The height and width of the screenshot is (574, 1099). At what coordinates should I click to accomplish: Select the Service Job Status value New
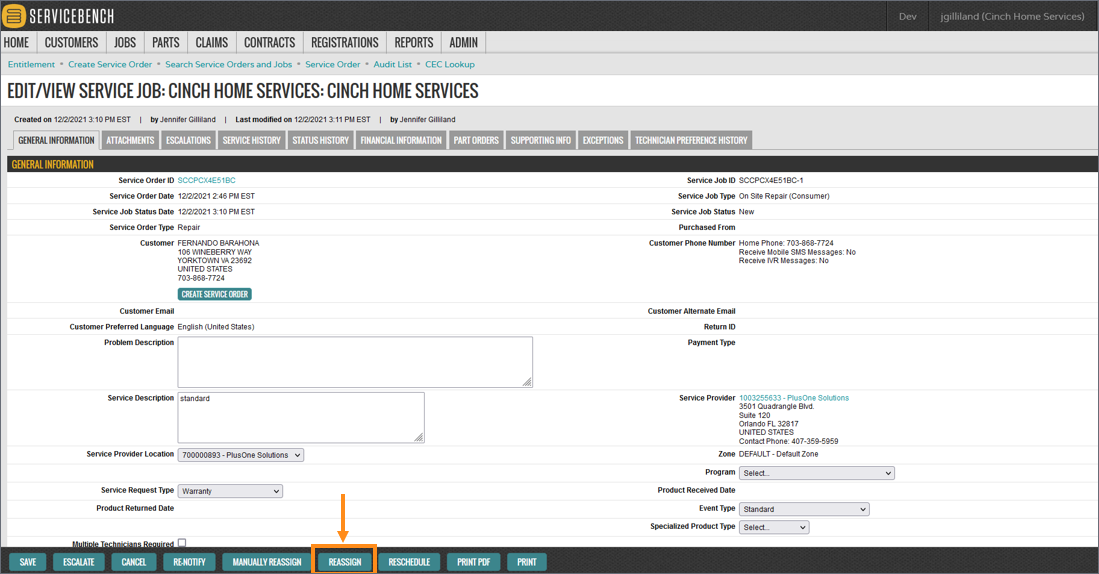[746, 212]
